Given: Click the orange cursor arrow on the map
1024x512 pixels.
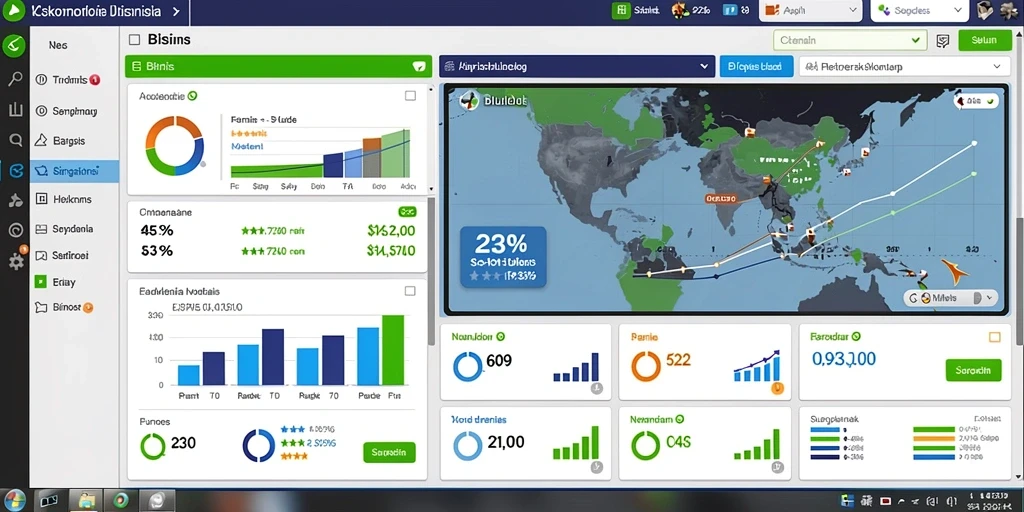Looking at the screenshot, I should coord(954,271).
